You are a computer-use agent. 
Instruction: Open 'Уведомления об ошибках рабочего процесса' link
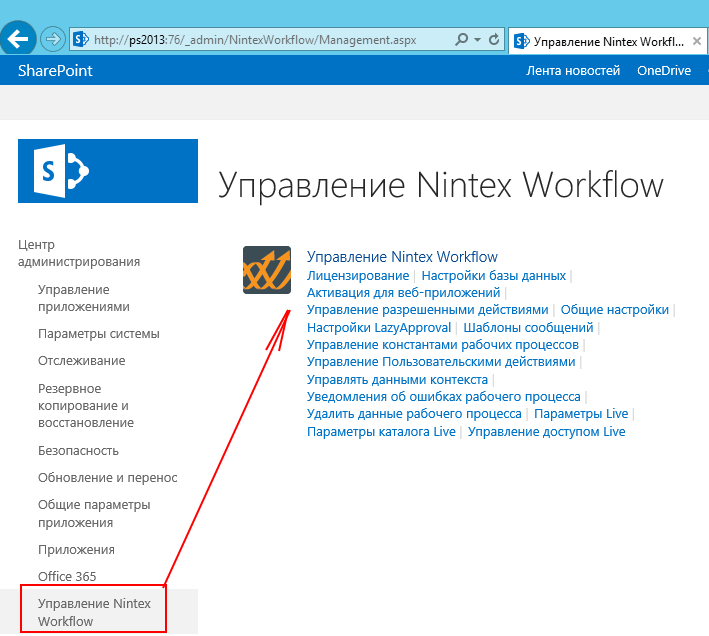tap(444, 397)
